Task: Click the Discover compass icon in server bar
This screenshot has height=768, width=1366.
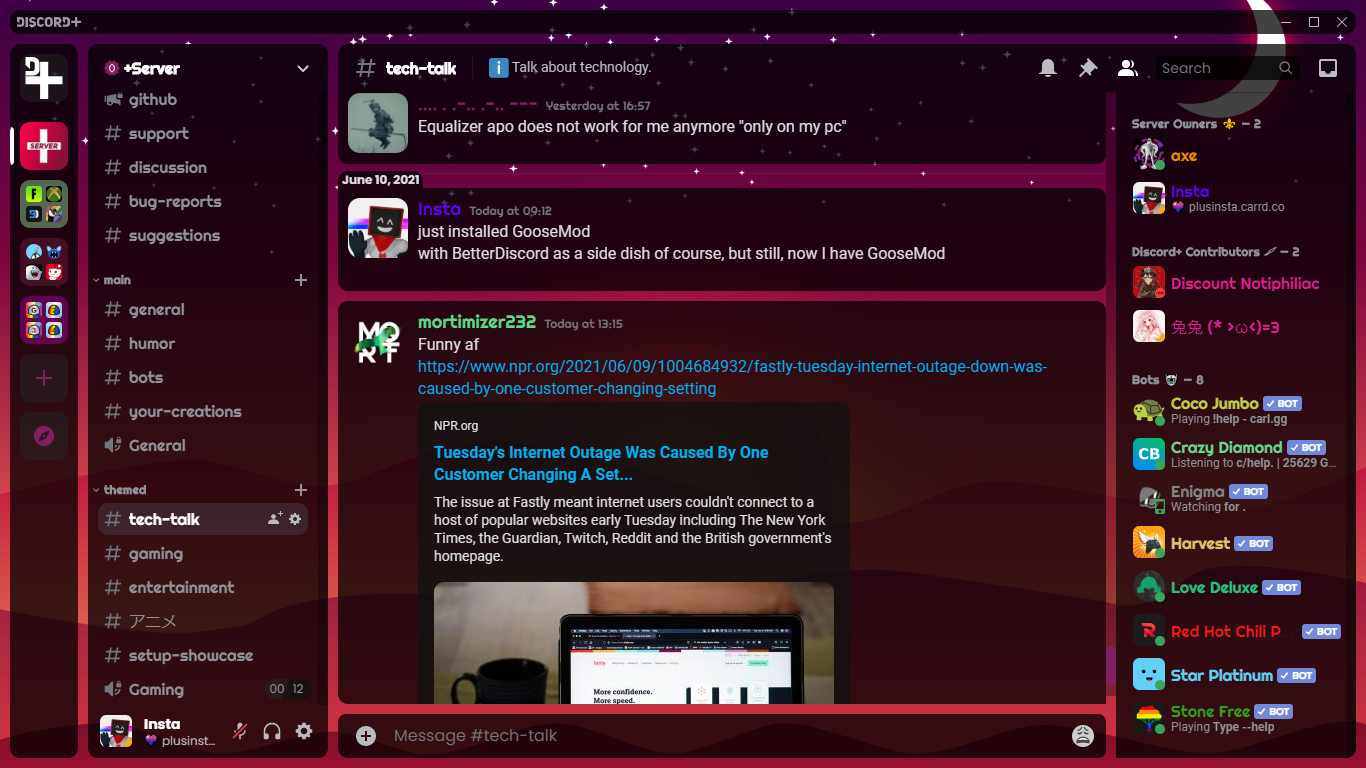Action: point(43,435)
